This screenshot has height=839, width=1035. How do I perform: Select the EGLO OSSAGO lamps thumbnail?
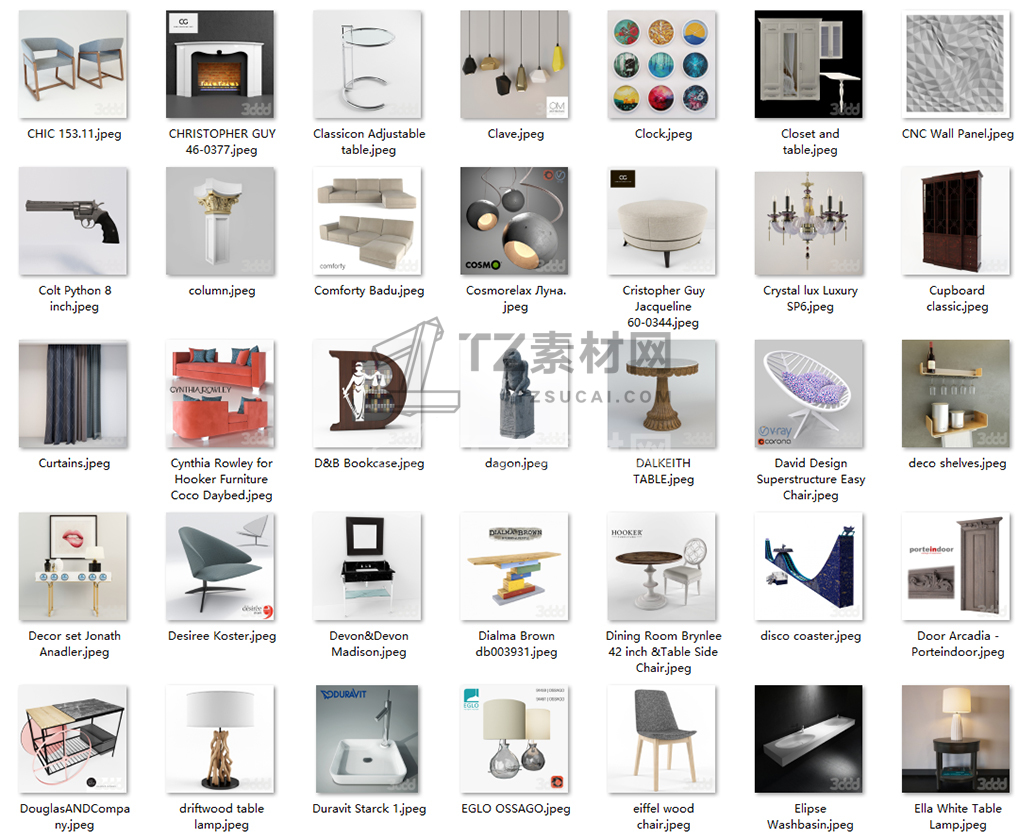tap(515, 739)
